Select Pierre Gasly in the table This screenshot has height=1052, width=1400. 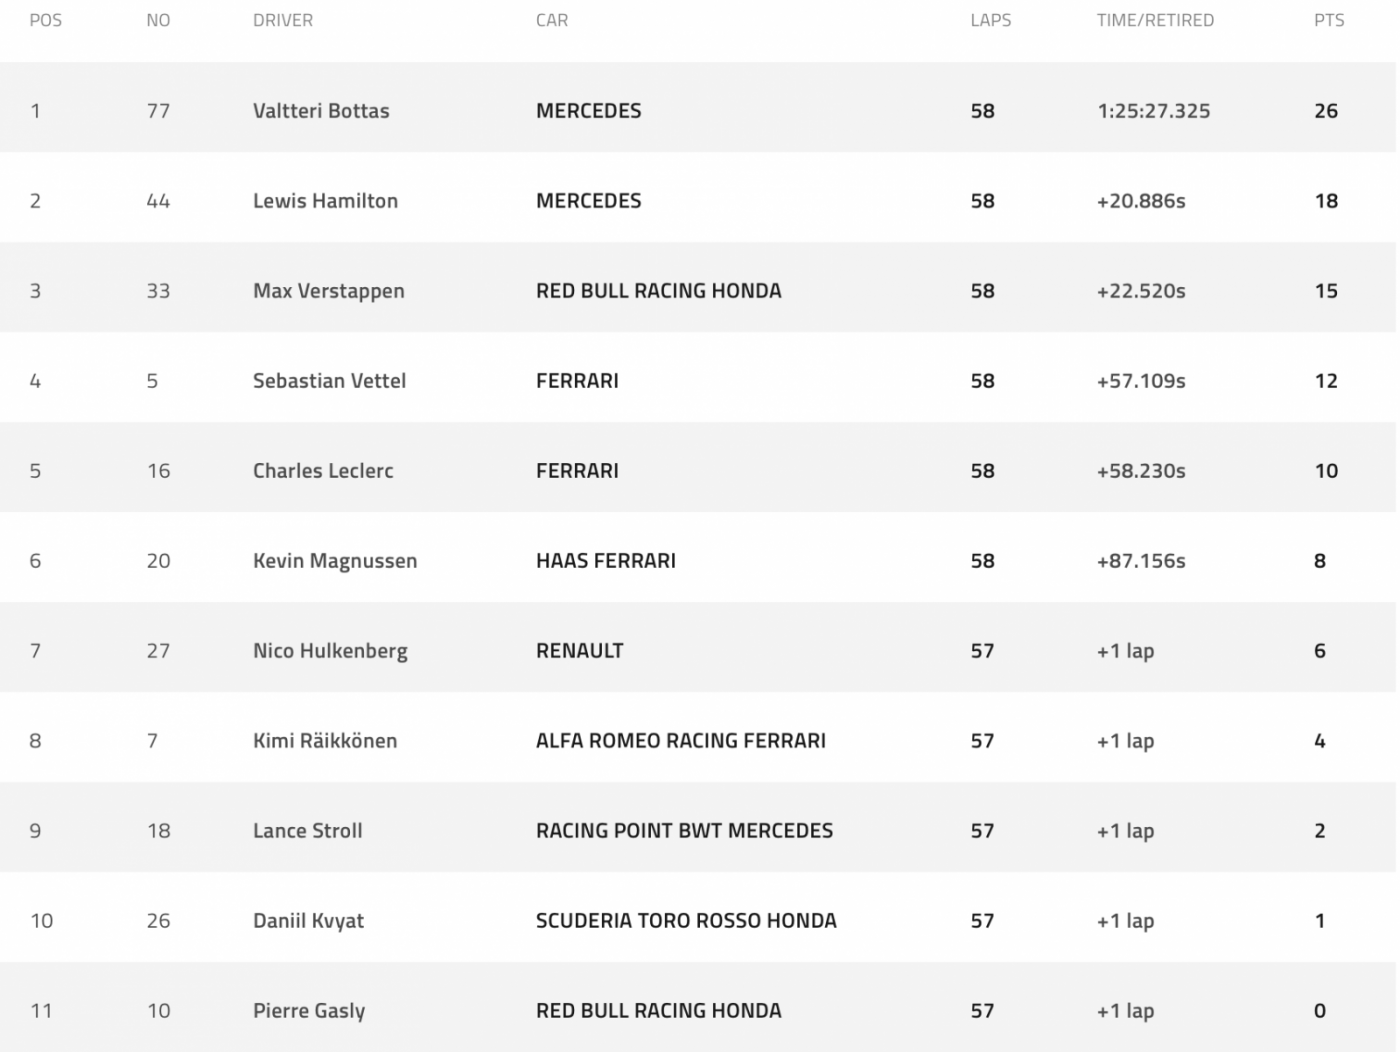point(309,1011)
